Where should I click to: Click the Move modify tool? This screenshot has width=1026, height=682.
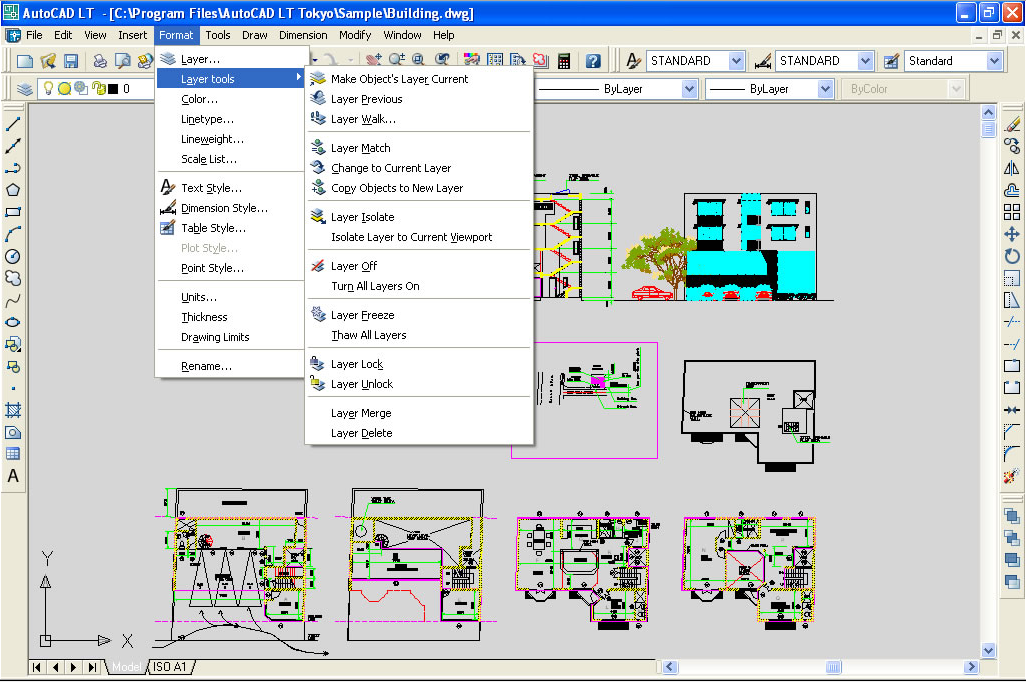(x=1012, y=234)
